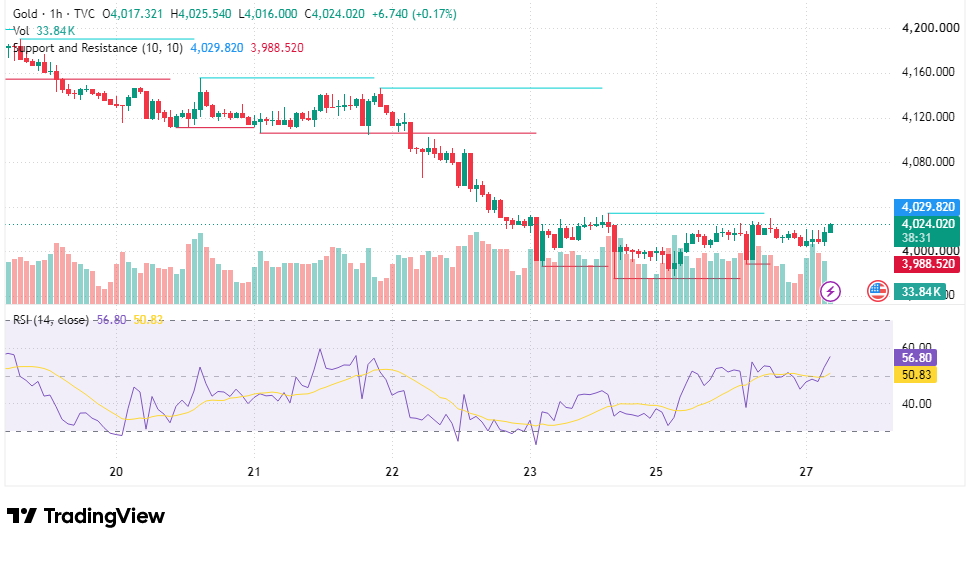Image resolution: width=980 pixels, height=574 pixels.
Task: Click the purple lightning bolt event icon
Action: pos(830,291)
